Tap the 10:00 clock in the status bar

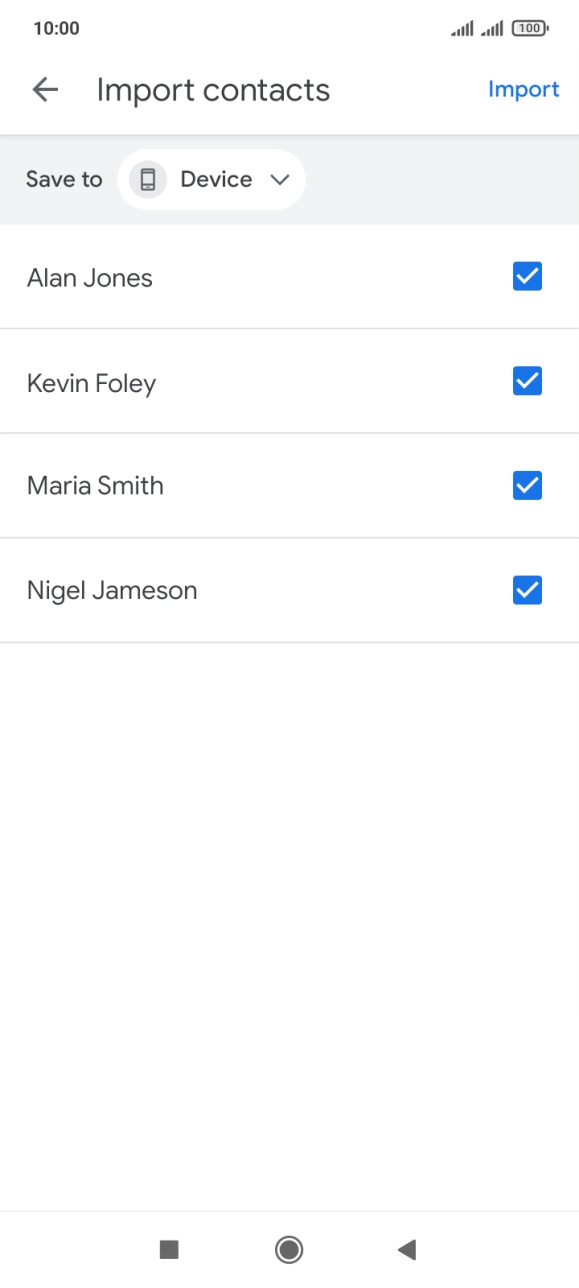pyautogui.click(x=57, y=28)
